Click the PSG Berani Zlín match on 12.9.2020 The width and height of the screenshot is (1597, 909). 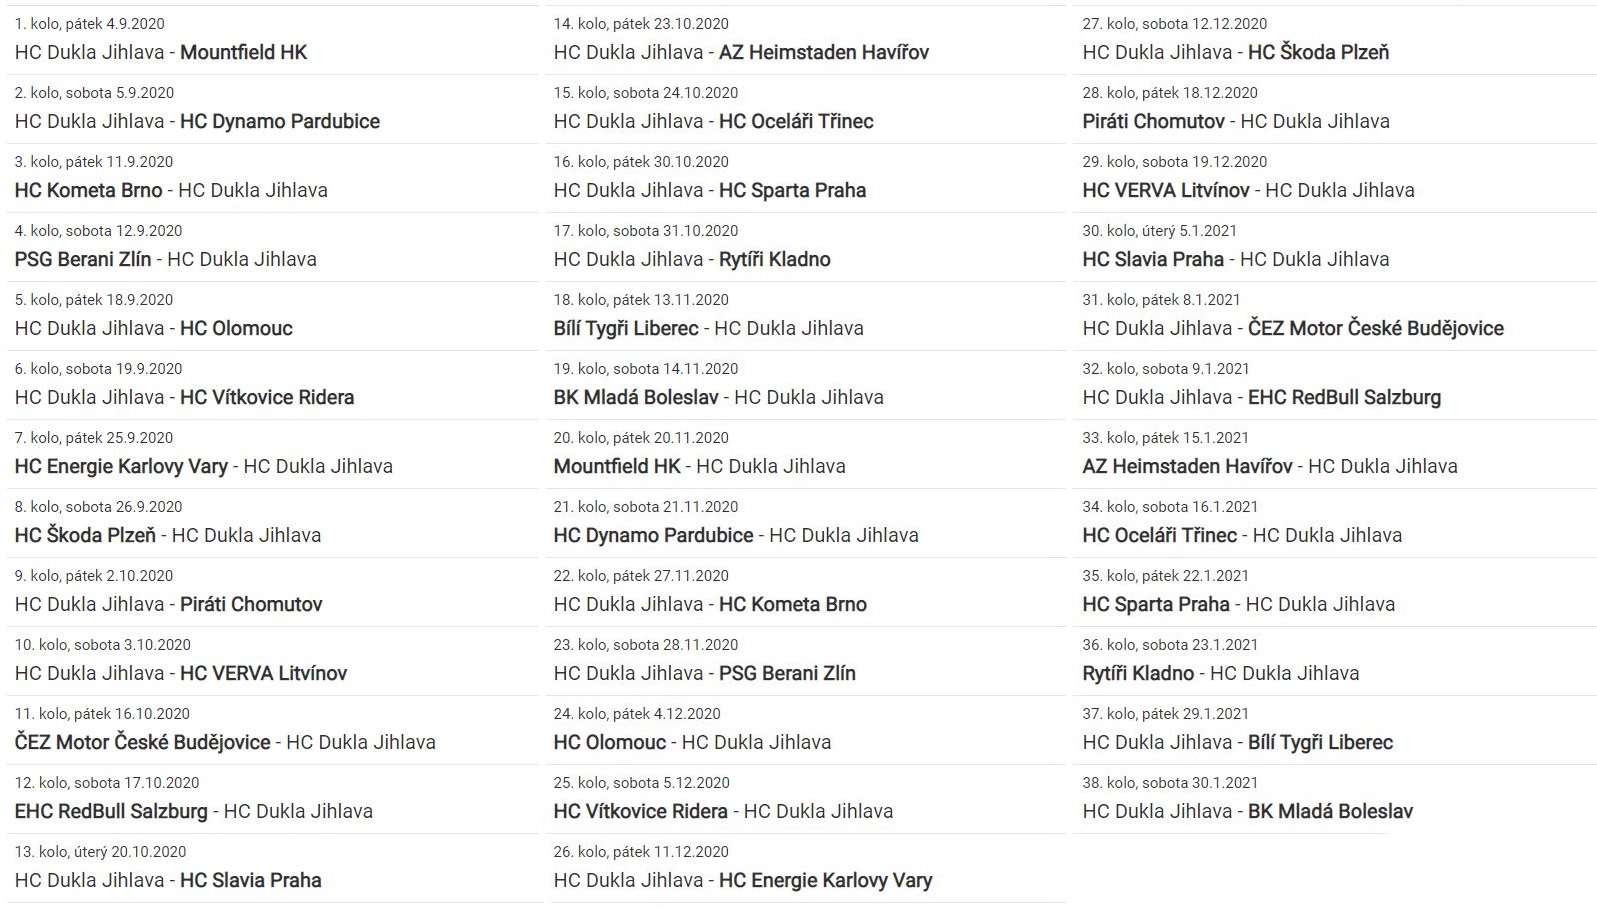click(165, 259)
